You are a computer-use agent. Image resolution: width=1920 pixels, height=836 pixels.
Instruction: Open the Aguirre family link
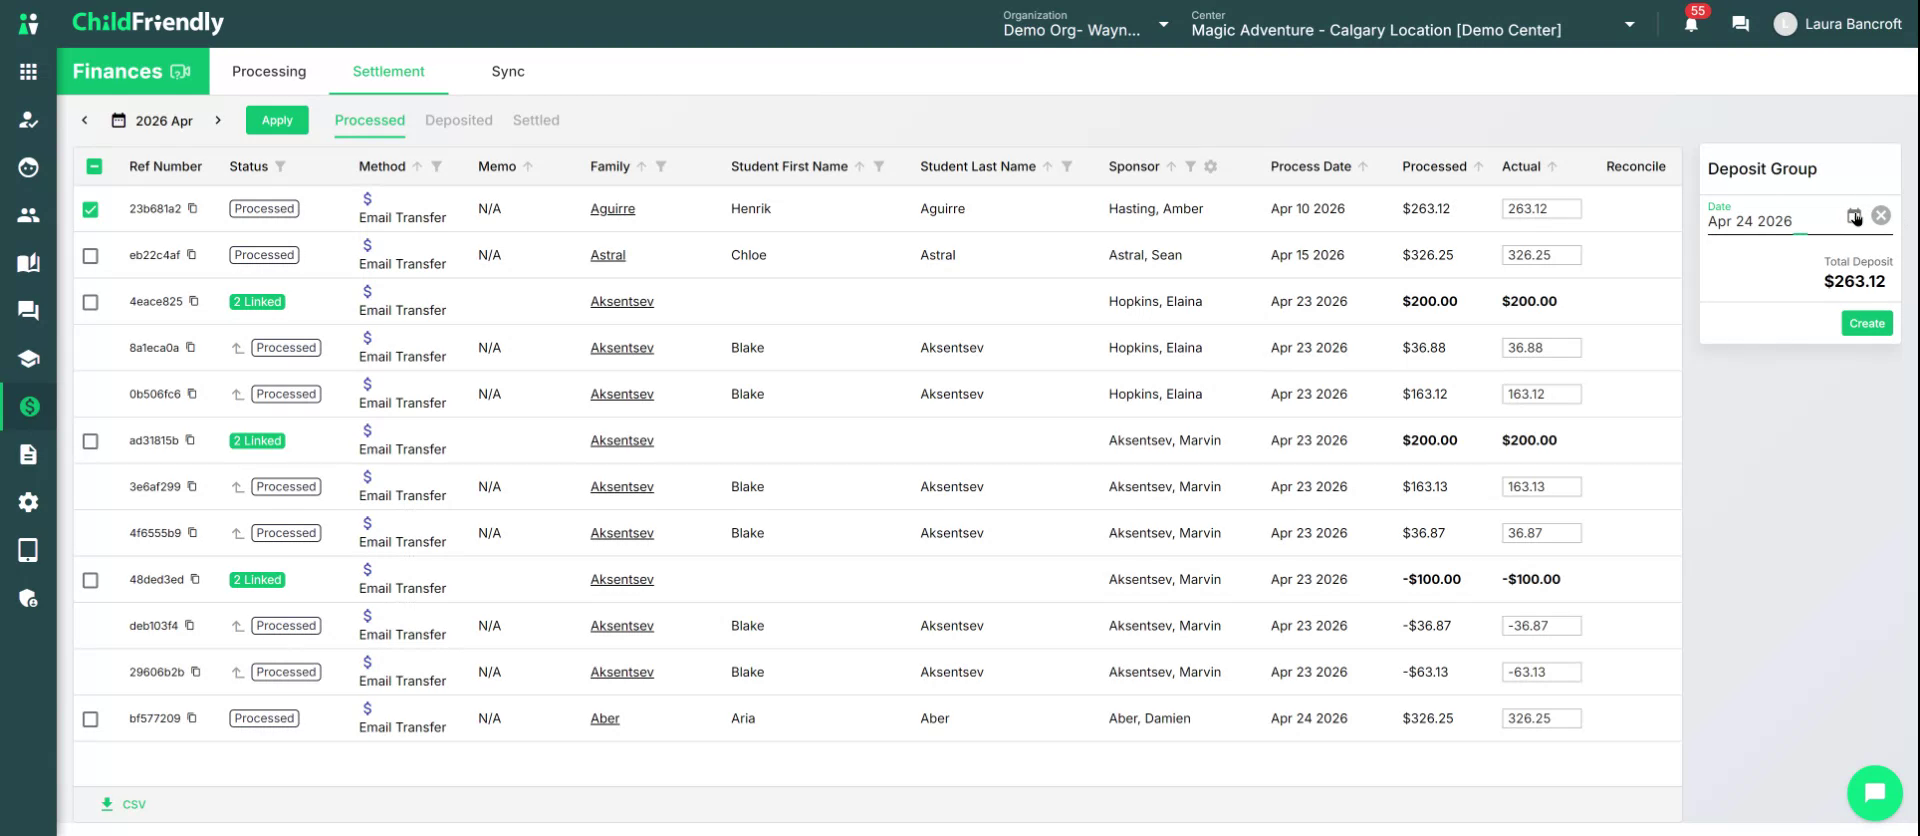pyautogui.click(x=612, y=209)
